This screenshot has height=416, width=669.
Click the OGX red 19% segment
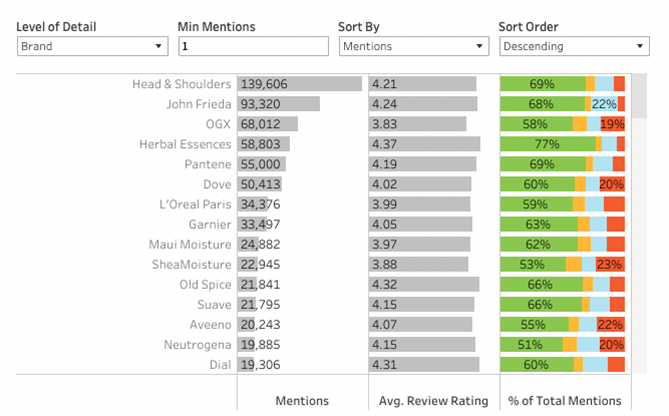click(x=612, y=124)
